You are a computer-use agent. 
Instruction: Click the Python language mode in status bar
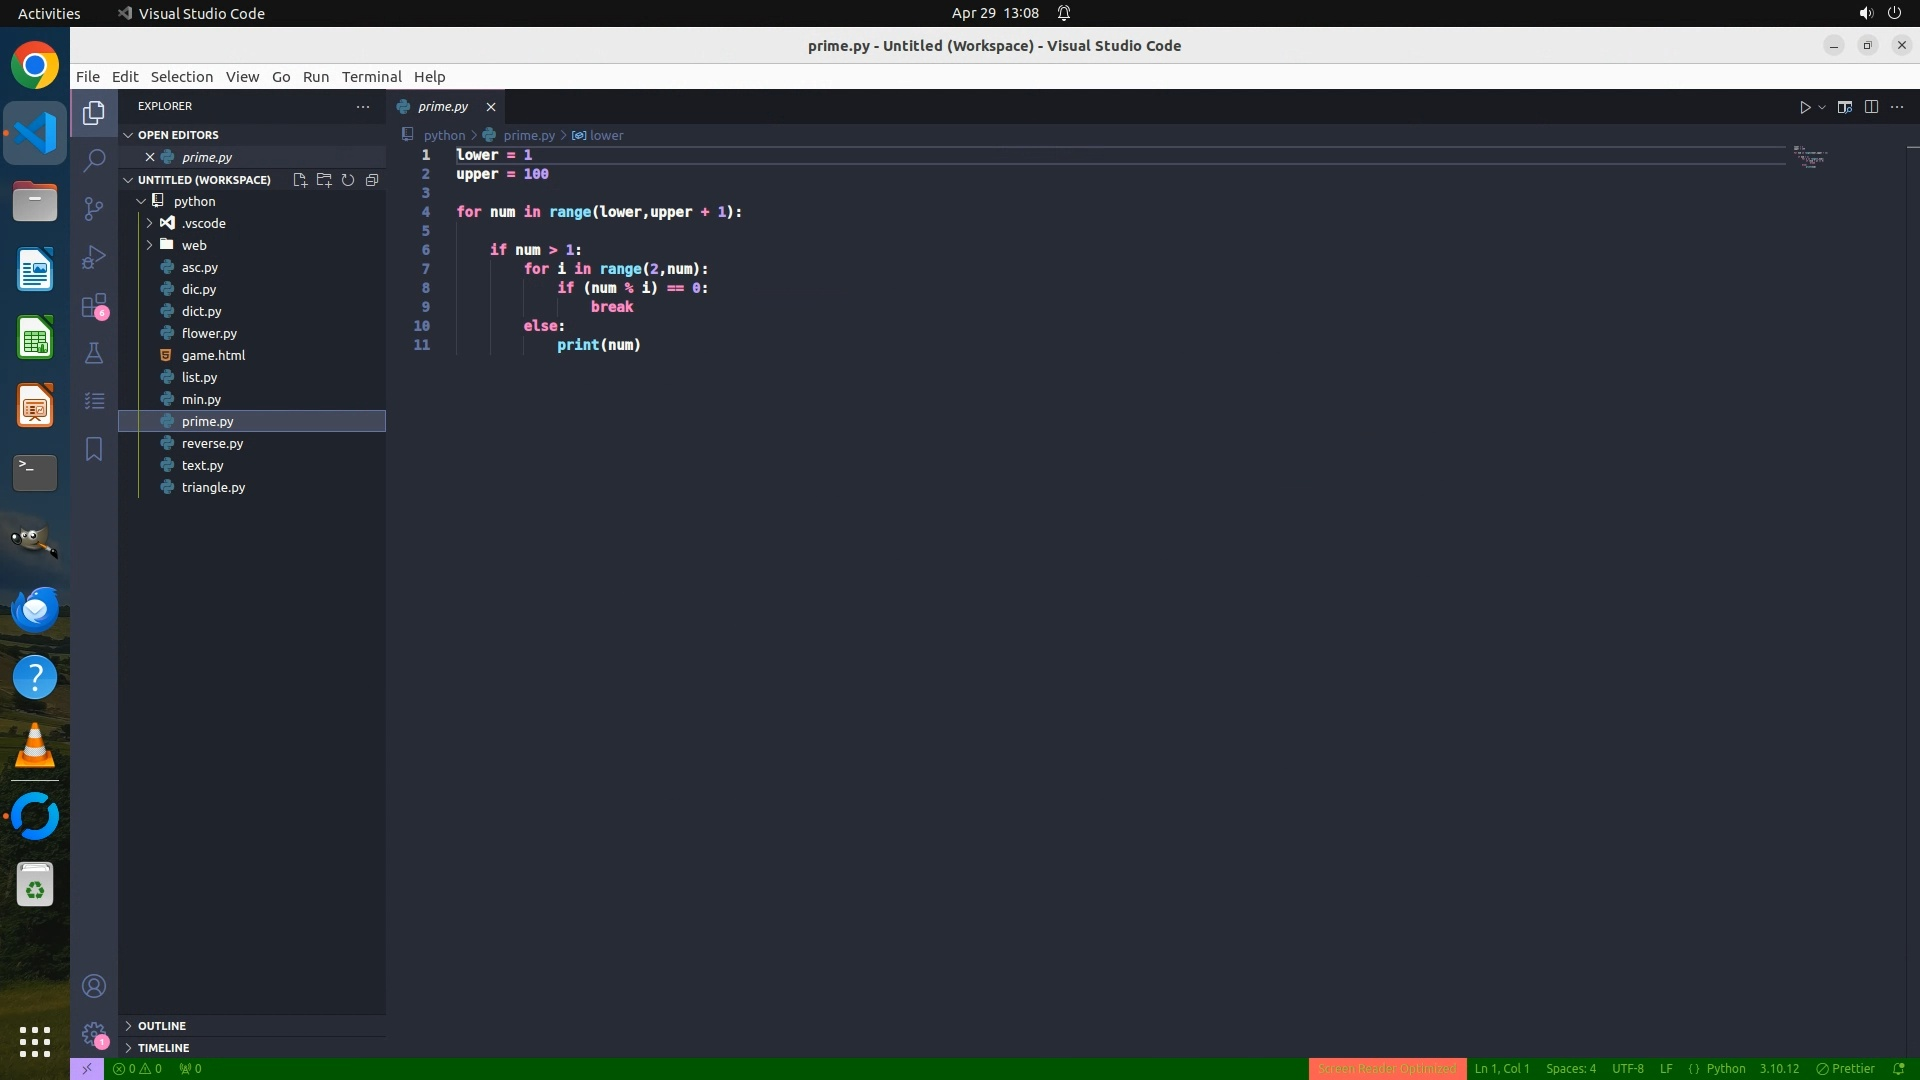coord(1725,1068)
